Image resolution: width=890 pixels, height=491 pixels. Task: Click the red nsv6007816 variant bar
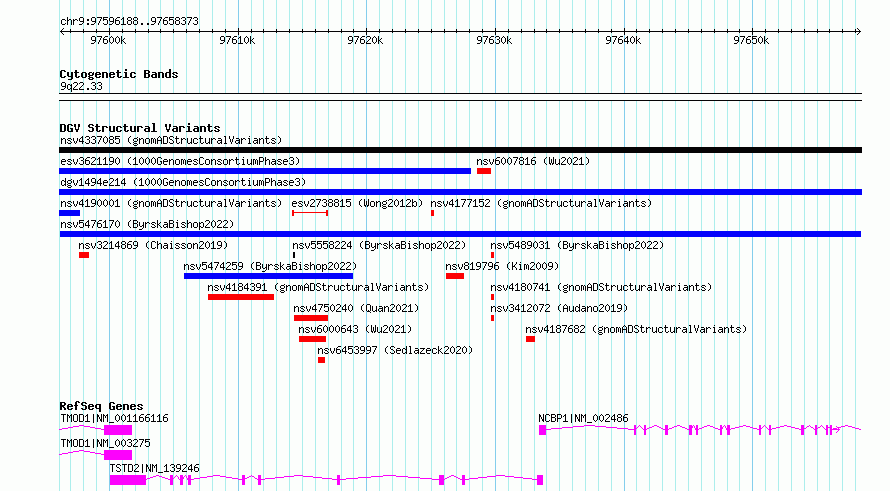coord(484,171)
